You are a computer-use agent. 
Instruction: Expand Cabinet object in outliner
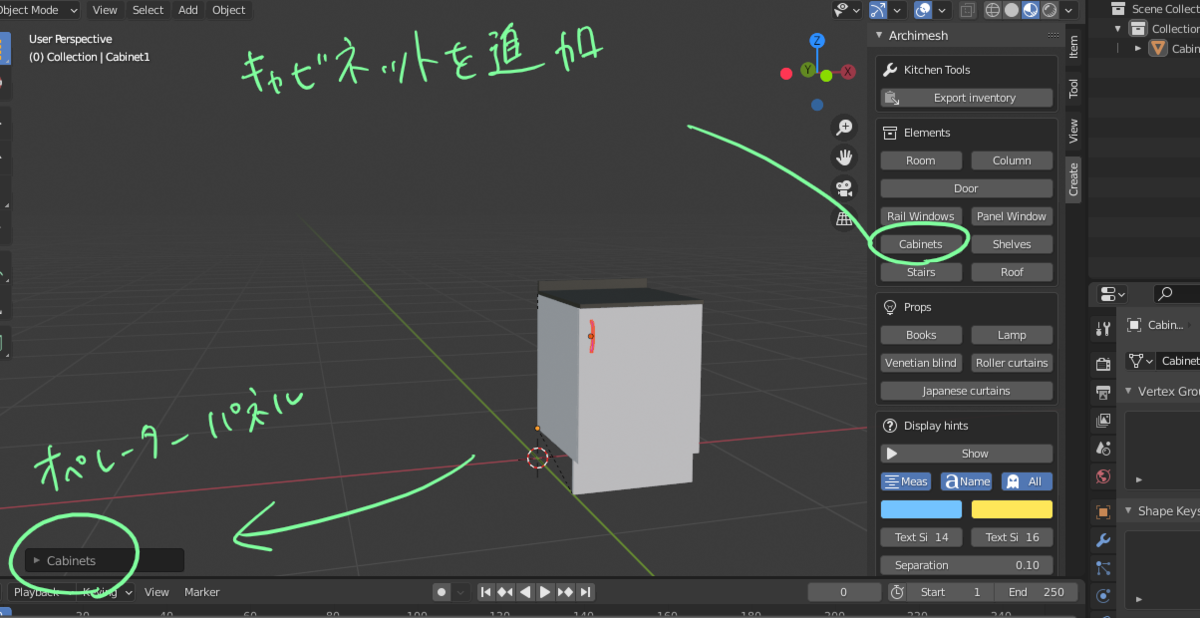click(1138, 48)
